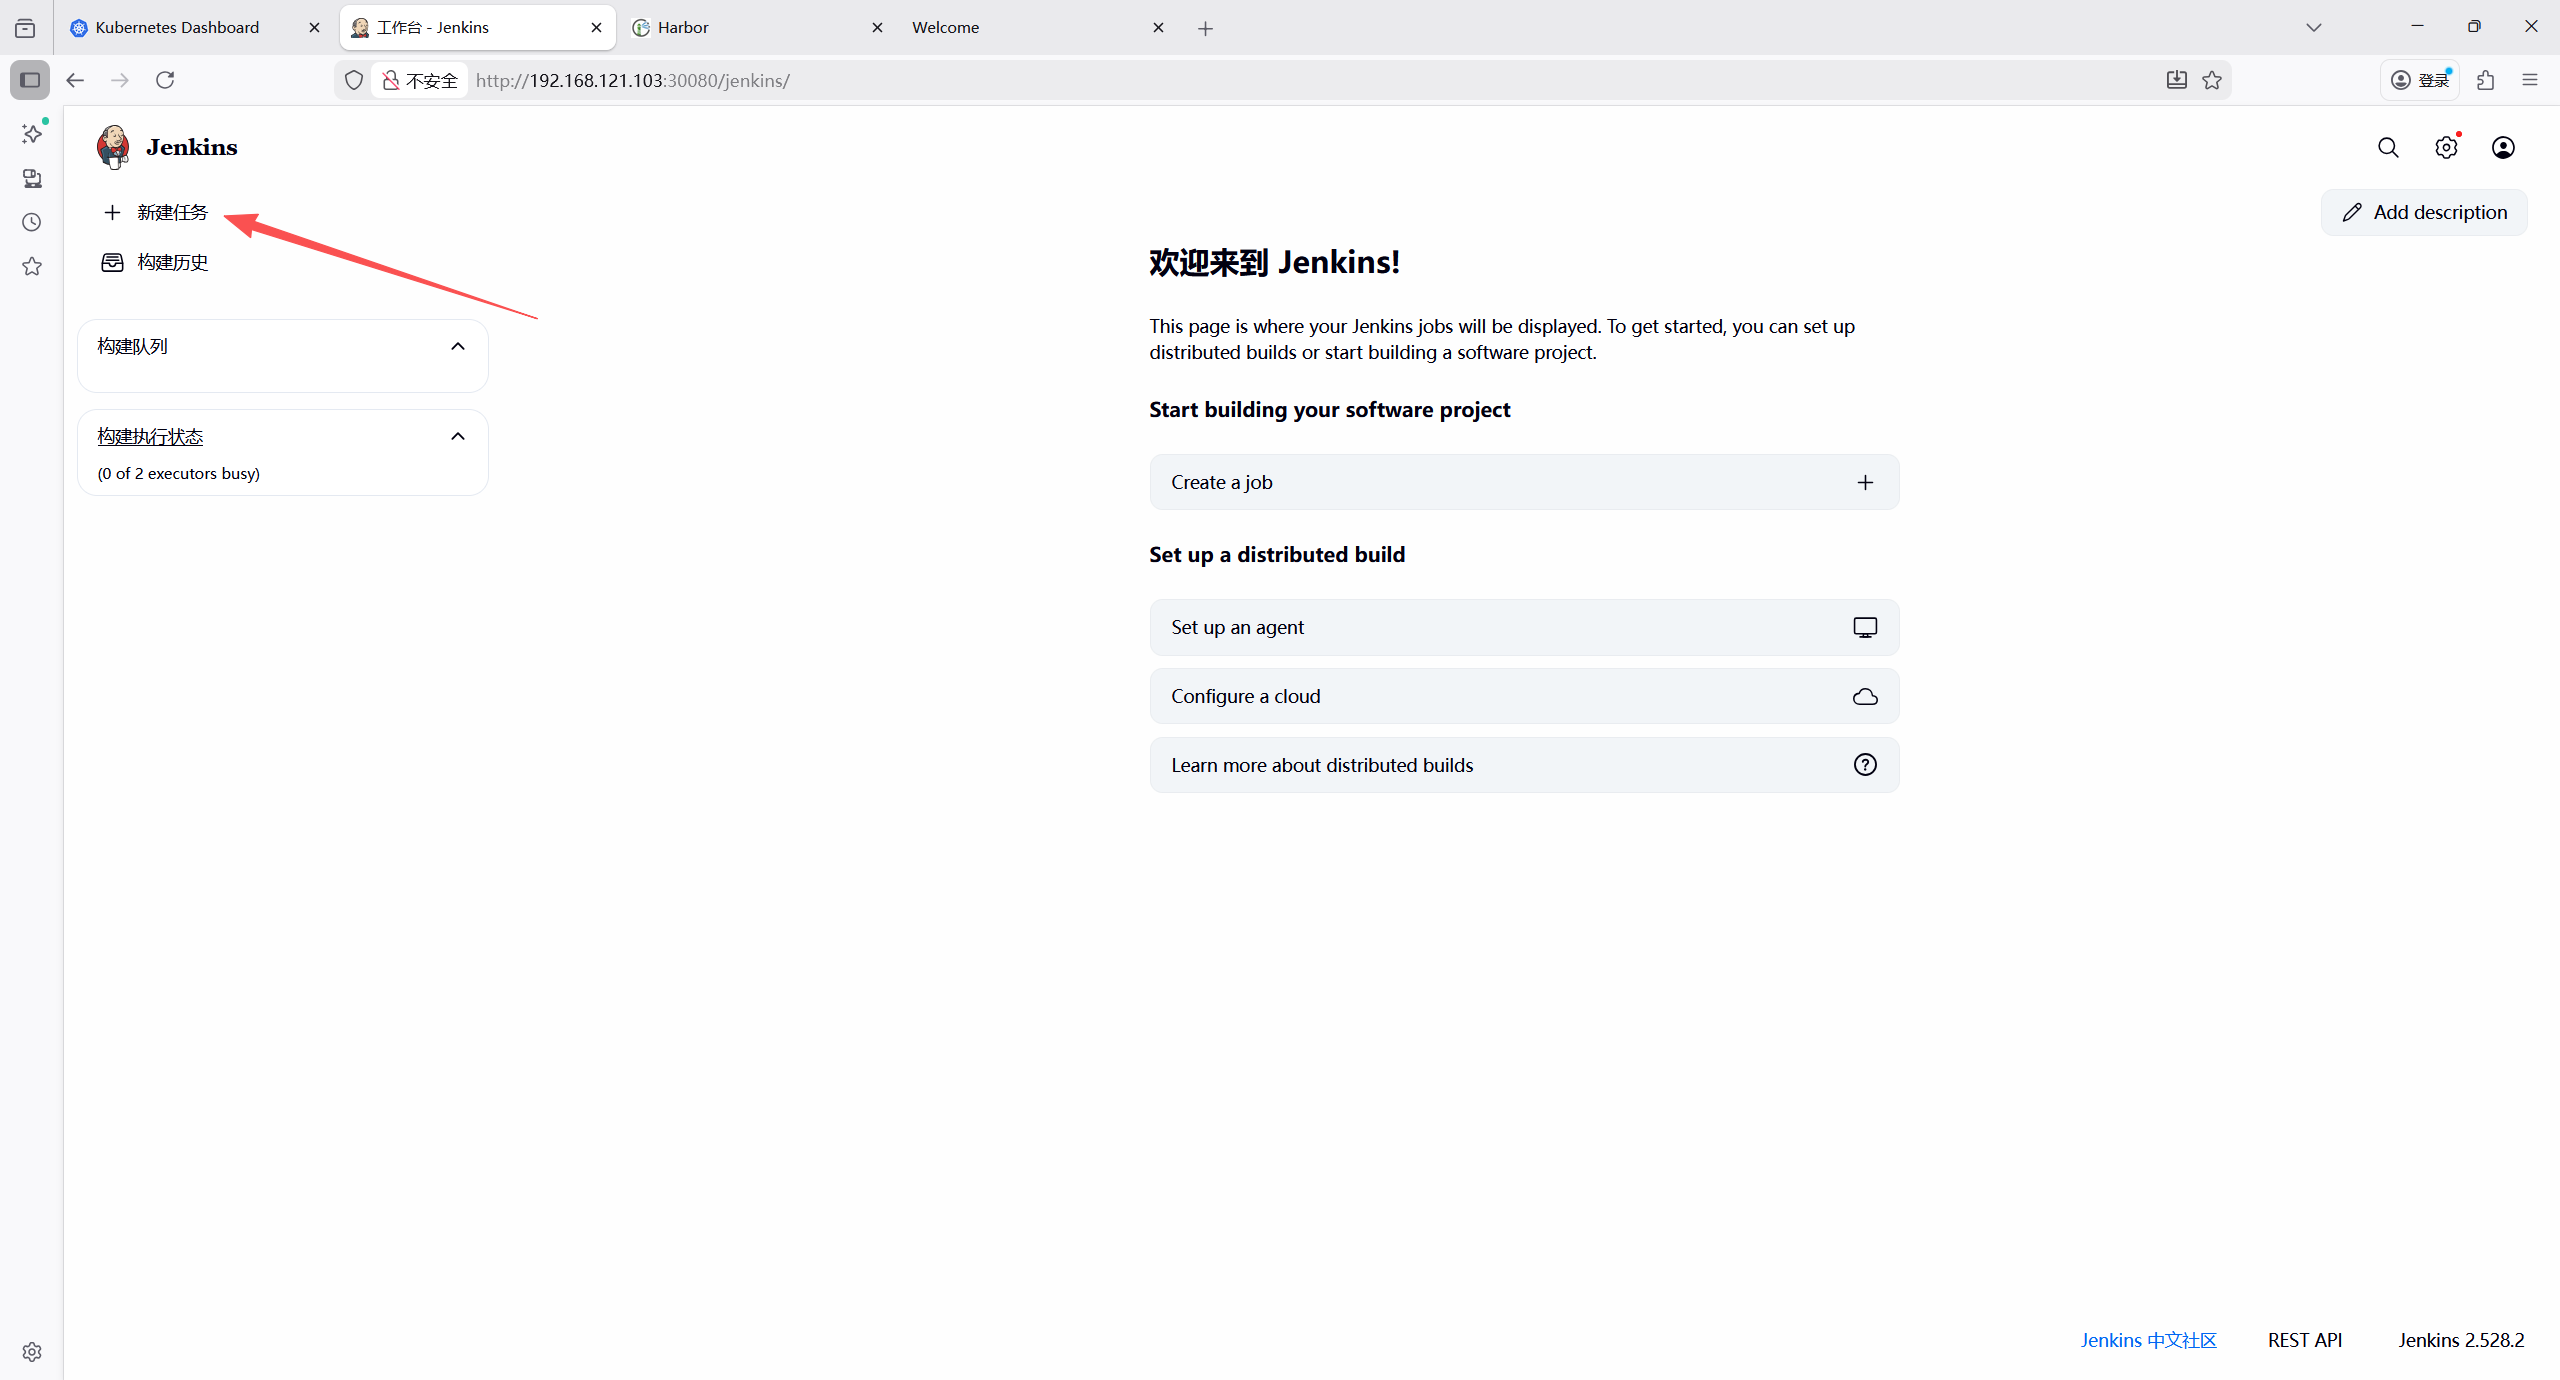The image size is (2560, 1380).
Task: Open Manage Jenkins gear icon
Action: (x=2446, y=148)
